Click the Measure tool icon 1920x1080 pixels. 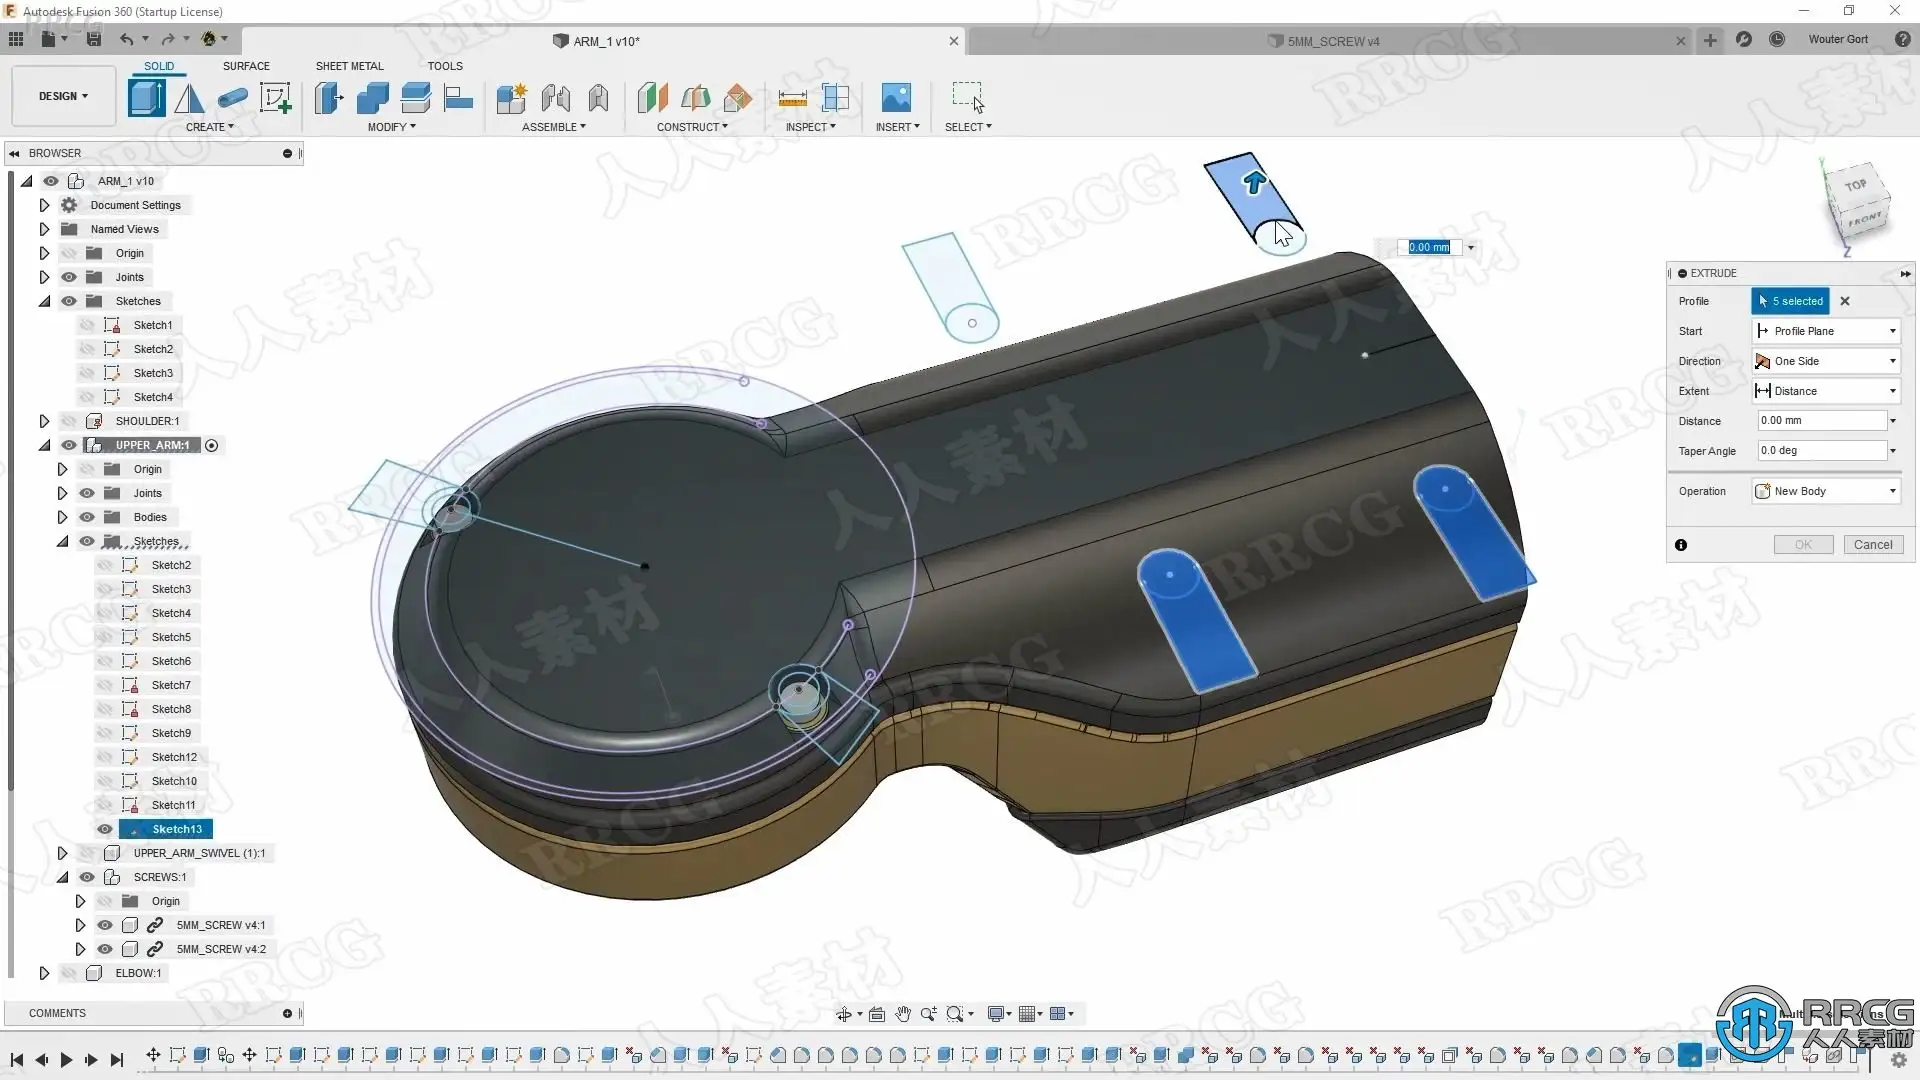pos(792,98)
